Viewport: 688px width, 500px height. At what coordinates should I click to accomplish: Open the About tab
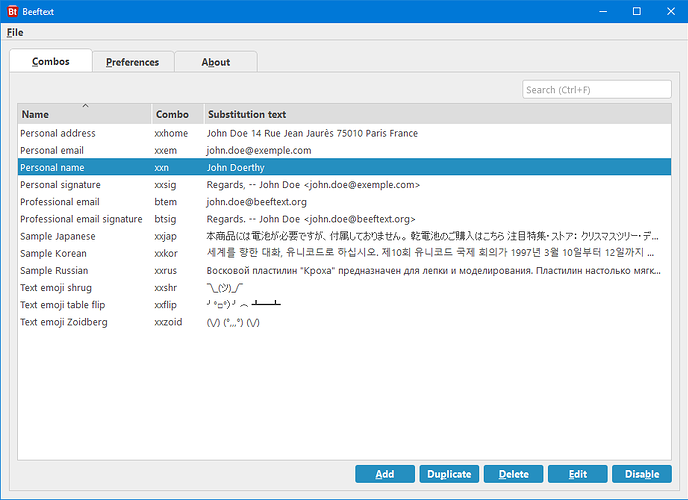216,62
